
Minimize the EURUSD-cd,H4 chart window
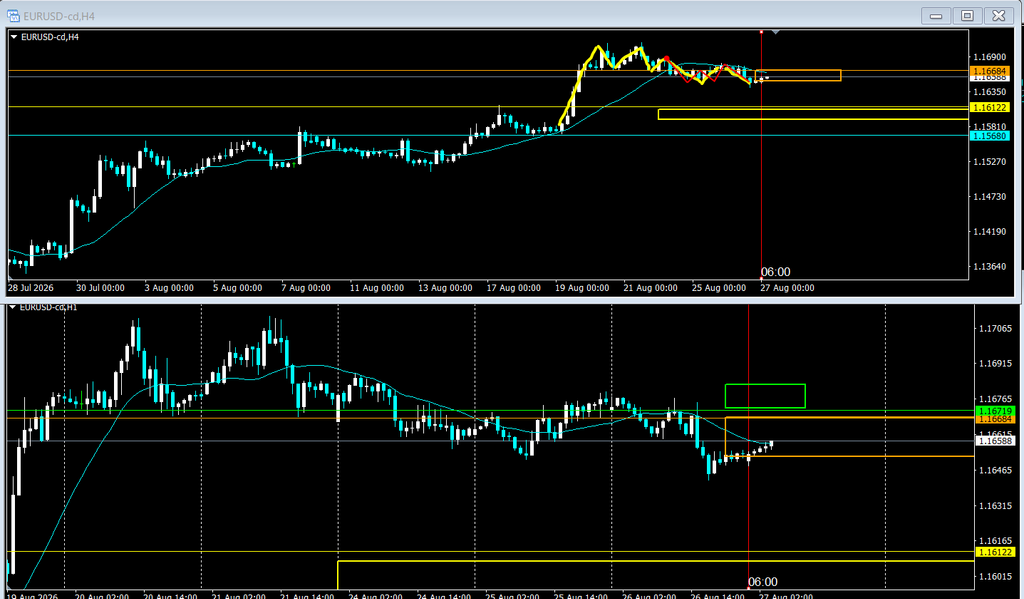936,16
